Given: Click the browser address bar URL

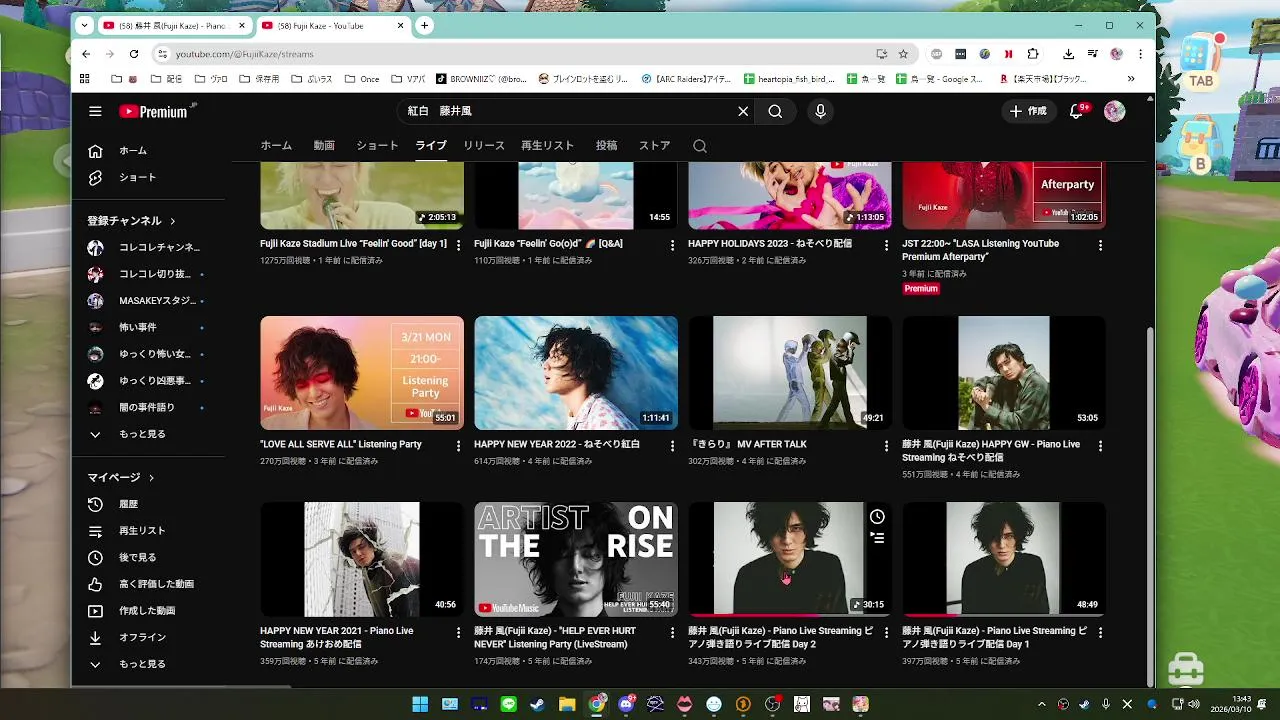Looking at the screenshot, I should 245,54.
